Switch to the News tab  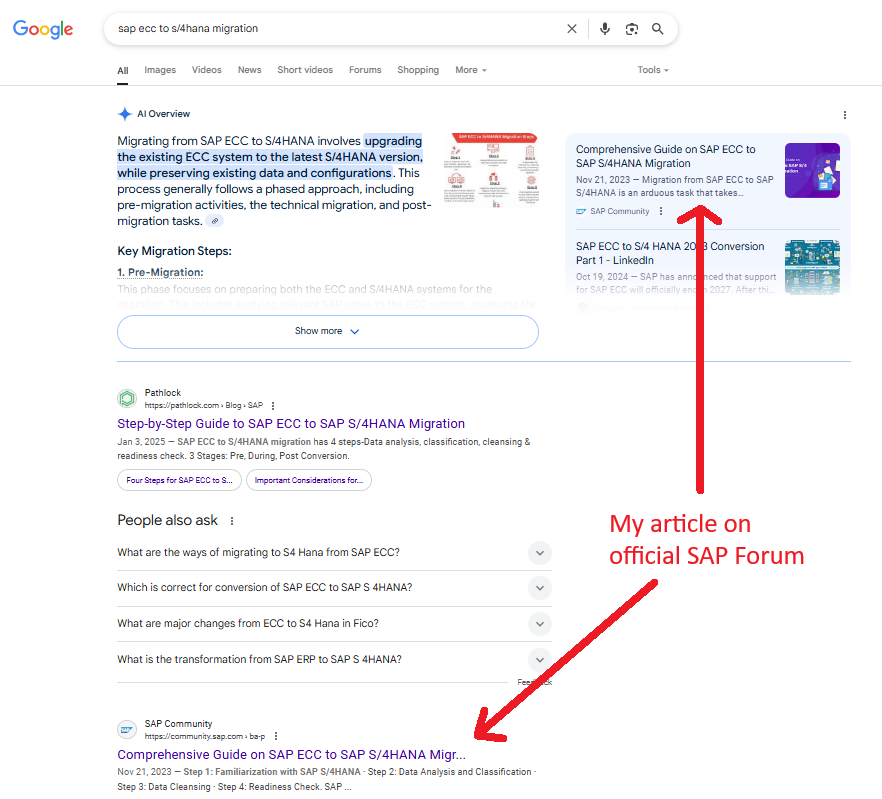point(249,70)
